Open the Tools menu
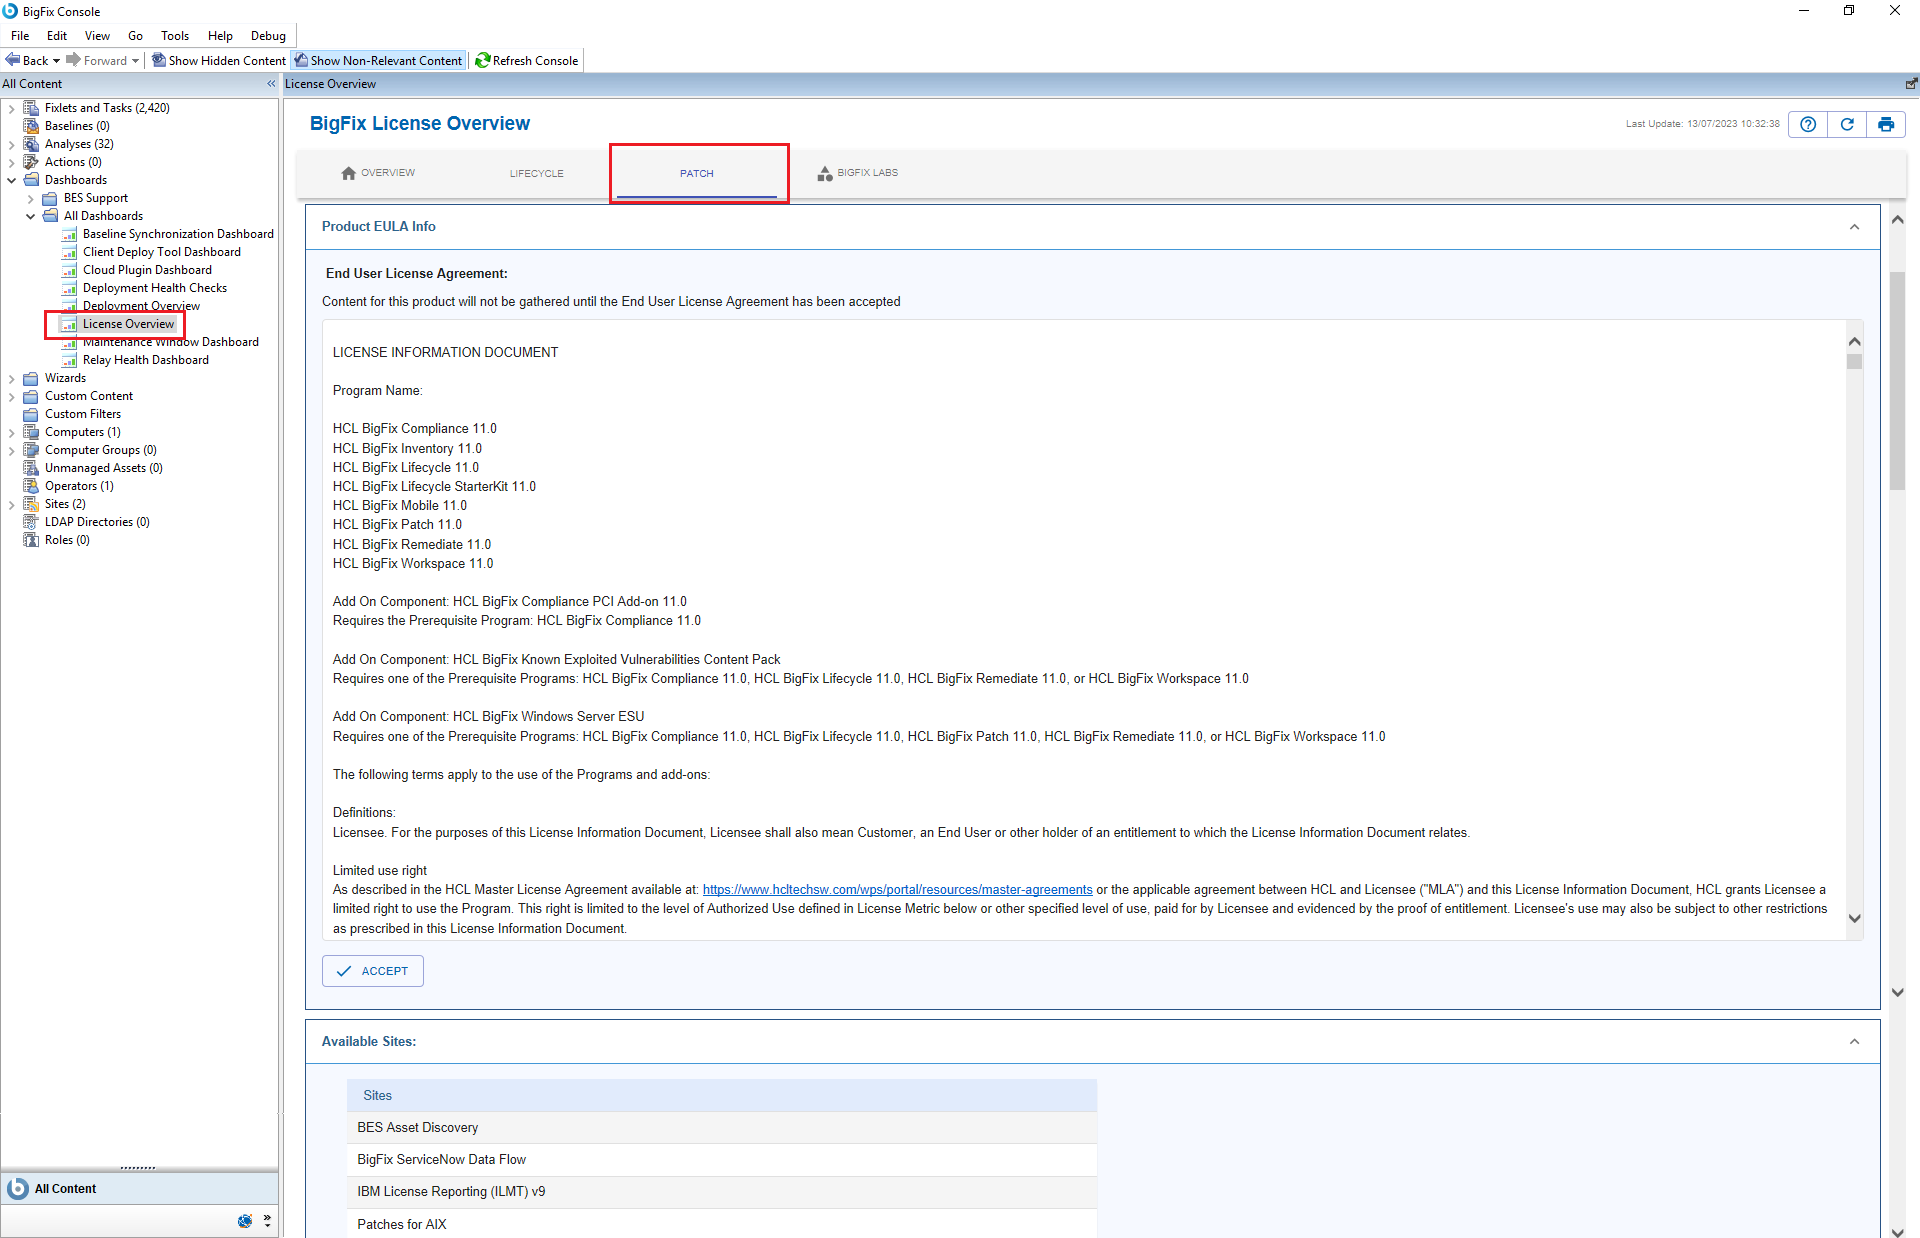Image resolution: width=1920 pixels, height=1238 pixels. (x=174, y=36)
